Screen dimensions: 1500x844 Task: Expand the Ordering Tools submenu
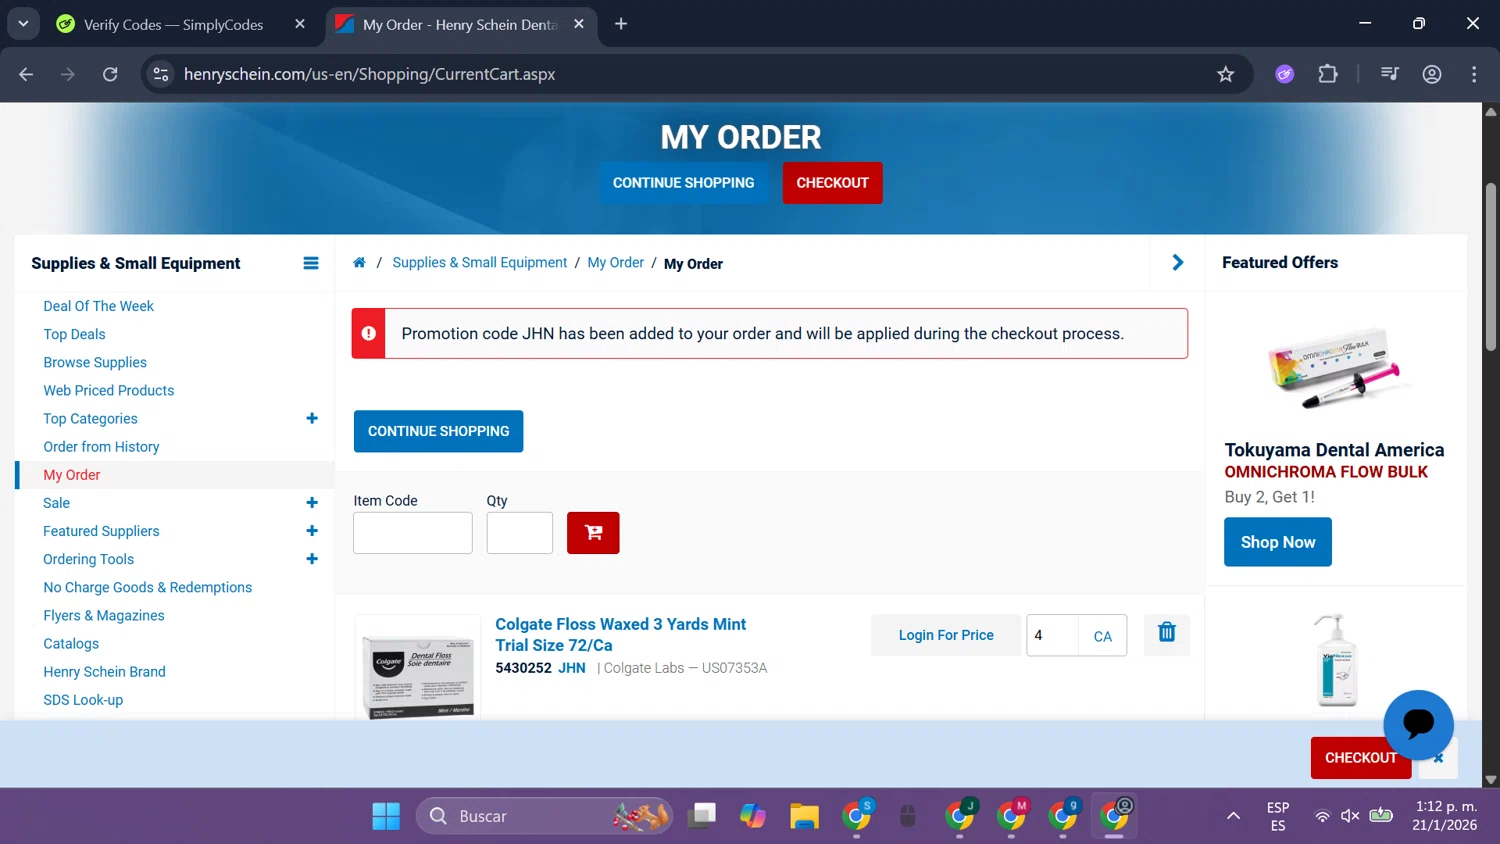click(x=312, y=559)
